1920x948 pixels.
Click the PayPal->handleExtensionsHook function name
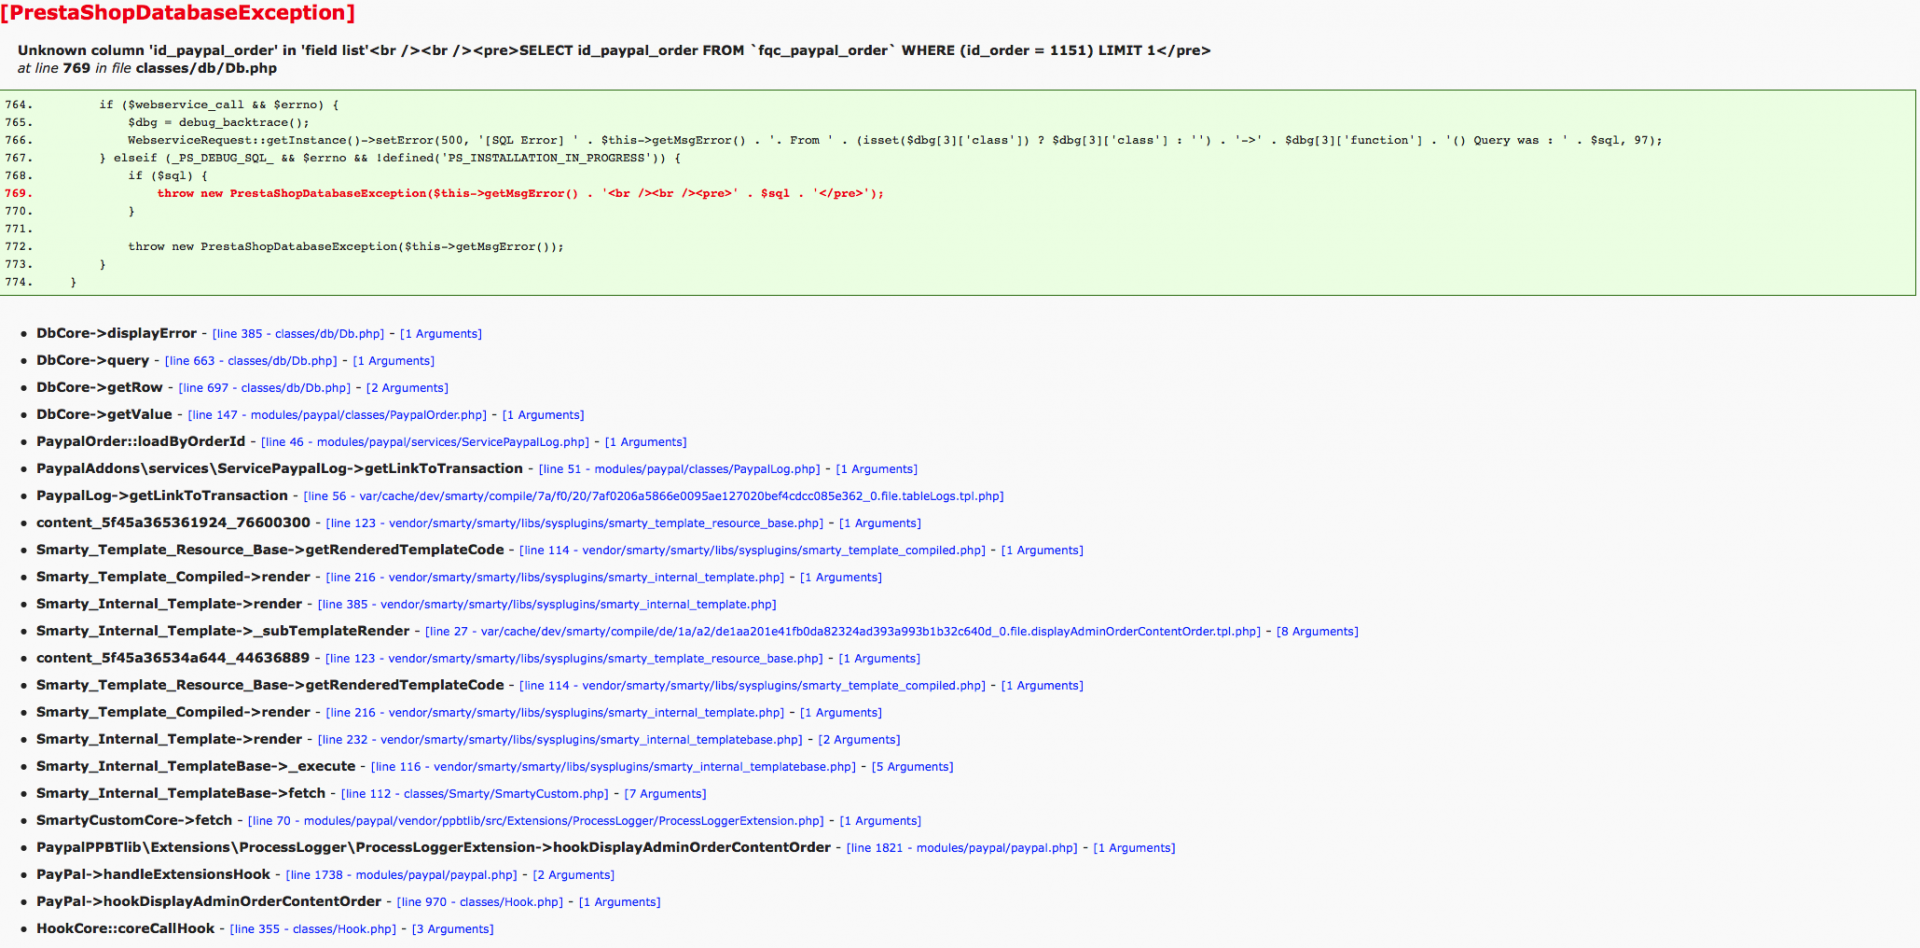tap(153, 875)
